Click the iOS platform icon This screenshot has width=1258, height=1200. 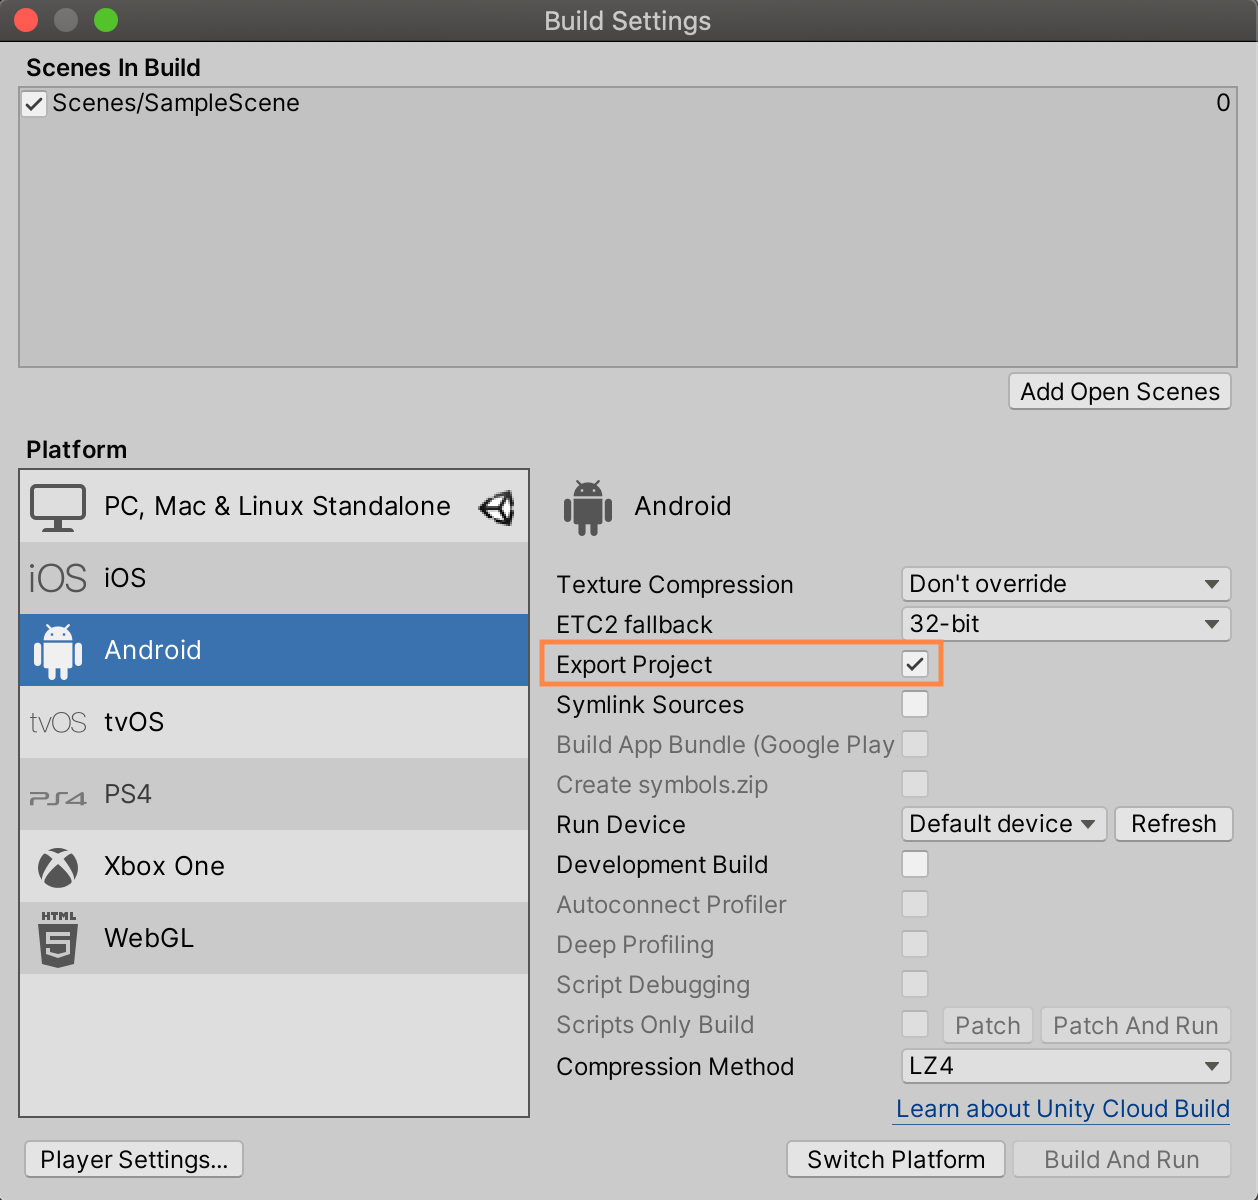(x=58, y=578)
